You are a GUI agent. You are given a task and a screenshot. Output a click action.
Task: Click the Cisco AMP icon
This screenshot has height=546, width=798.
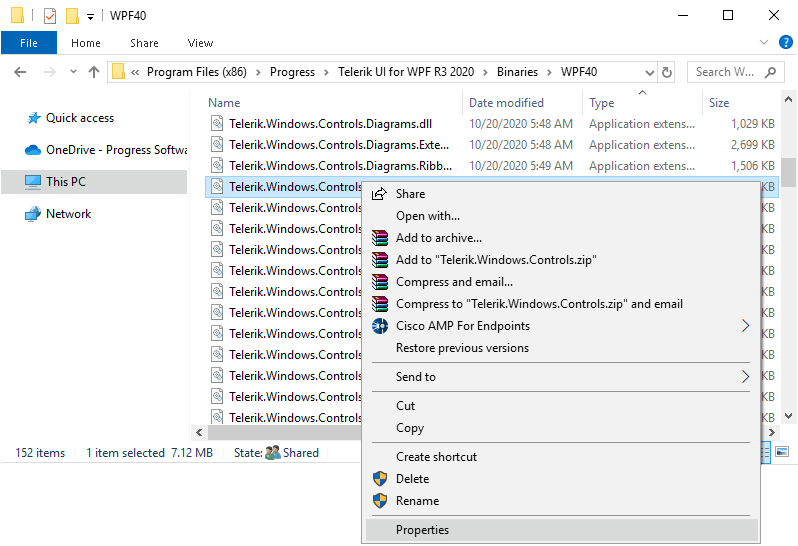(380, 326)
